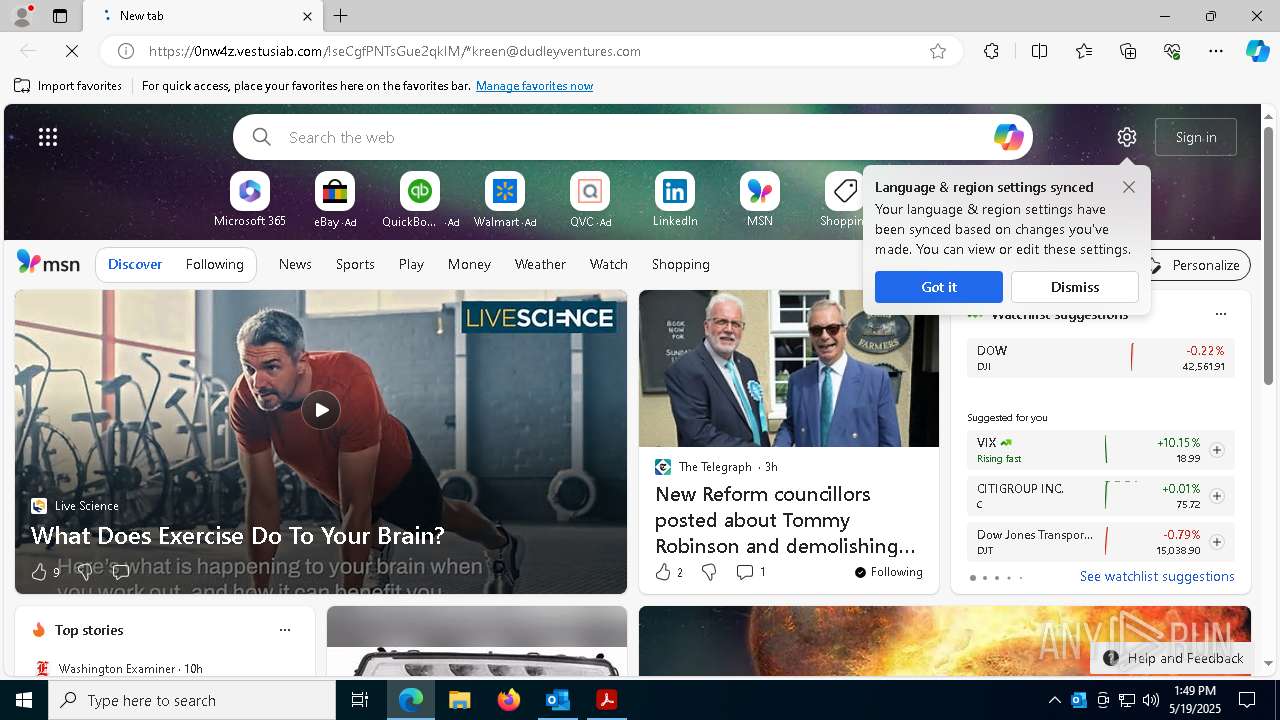Image resolution: width=1280 pixels, height=720 pixels.
Task: Click the Copilot icon in search box
Action: click(1008, 137)
